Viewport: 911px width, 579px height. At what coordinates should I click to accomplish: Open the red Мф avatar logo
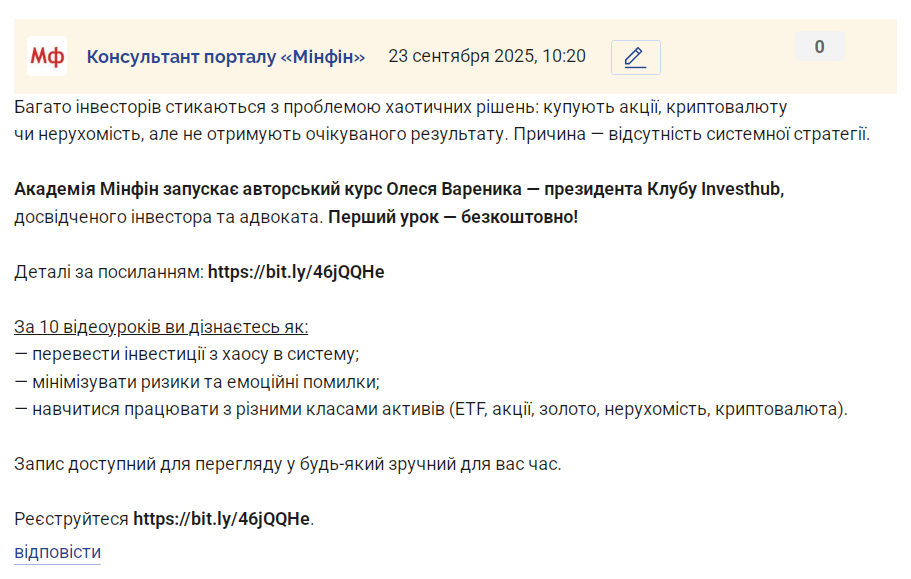click(47, 56)
